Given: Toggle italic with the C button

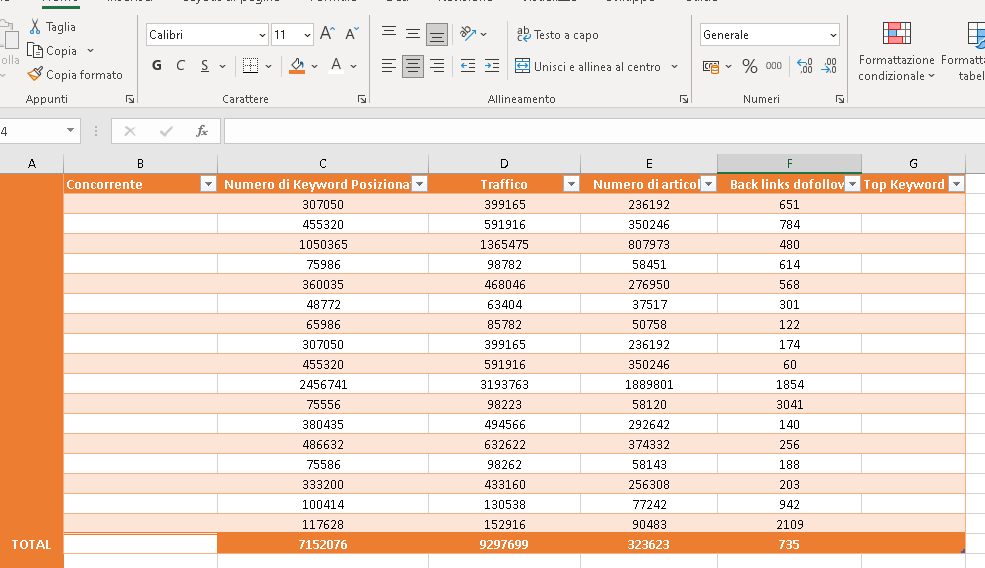Looking at the screenshot, I should point(181,65).
